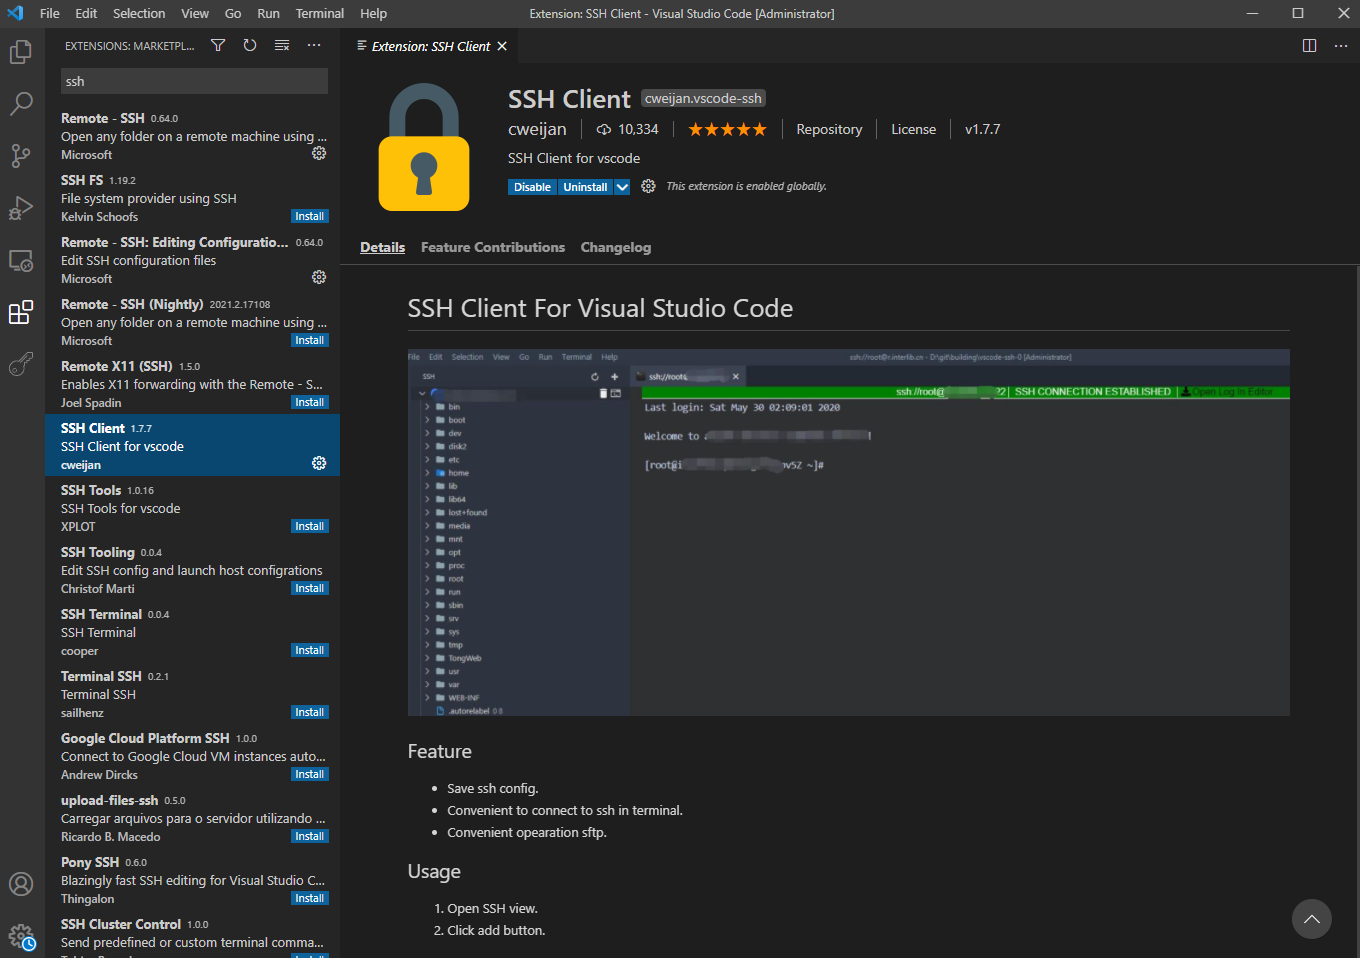Open editor More Actions menu
The width and height of the screenshot is (1360, 958).
1341,46
